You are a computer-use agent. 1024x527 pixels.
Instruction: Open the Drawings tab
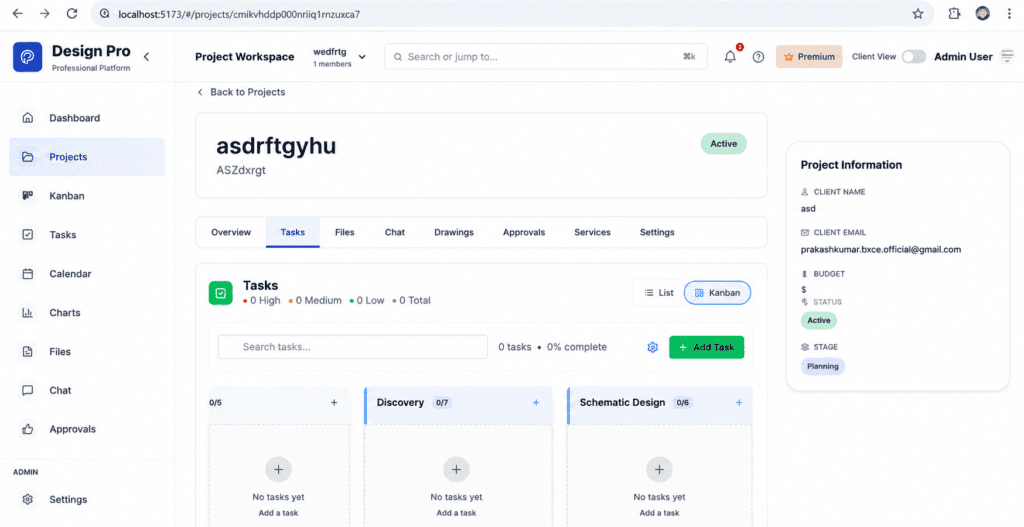[x=454, y=232]
